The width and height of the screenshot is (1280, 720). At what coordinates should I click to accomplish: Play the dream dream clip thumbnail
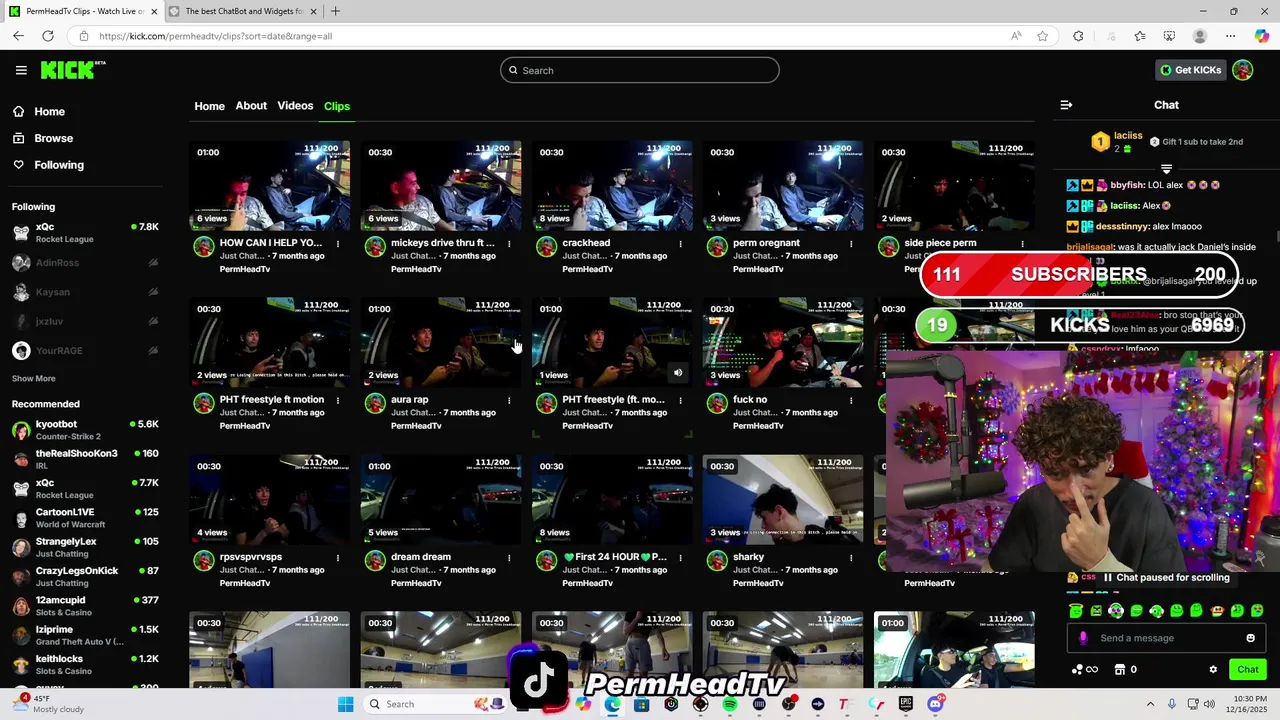[x=441, y=500]
